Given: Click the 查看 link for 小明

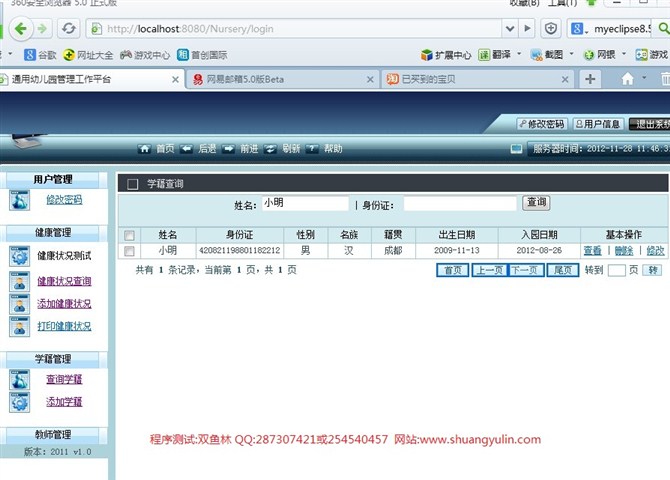Looking at the screenshot, I should coord(592,251).
